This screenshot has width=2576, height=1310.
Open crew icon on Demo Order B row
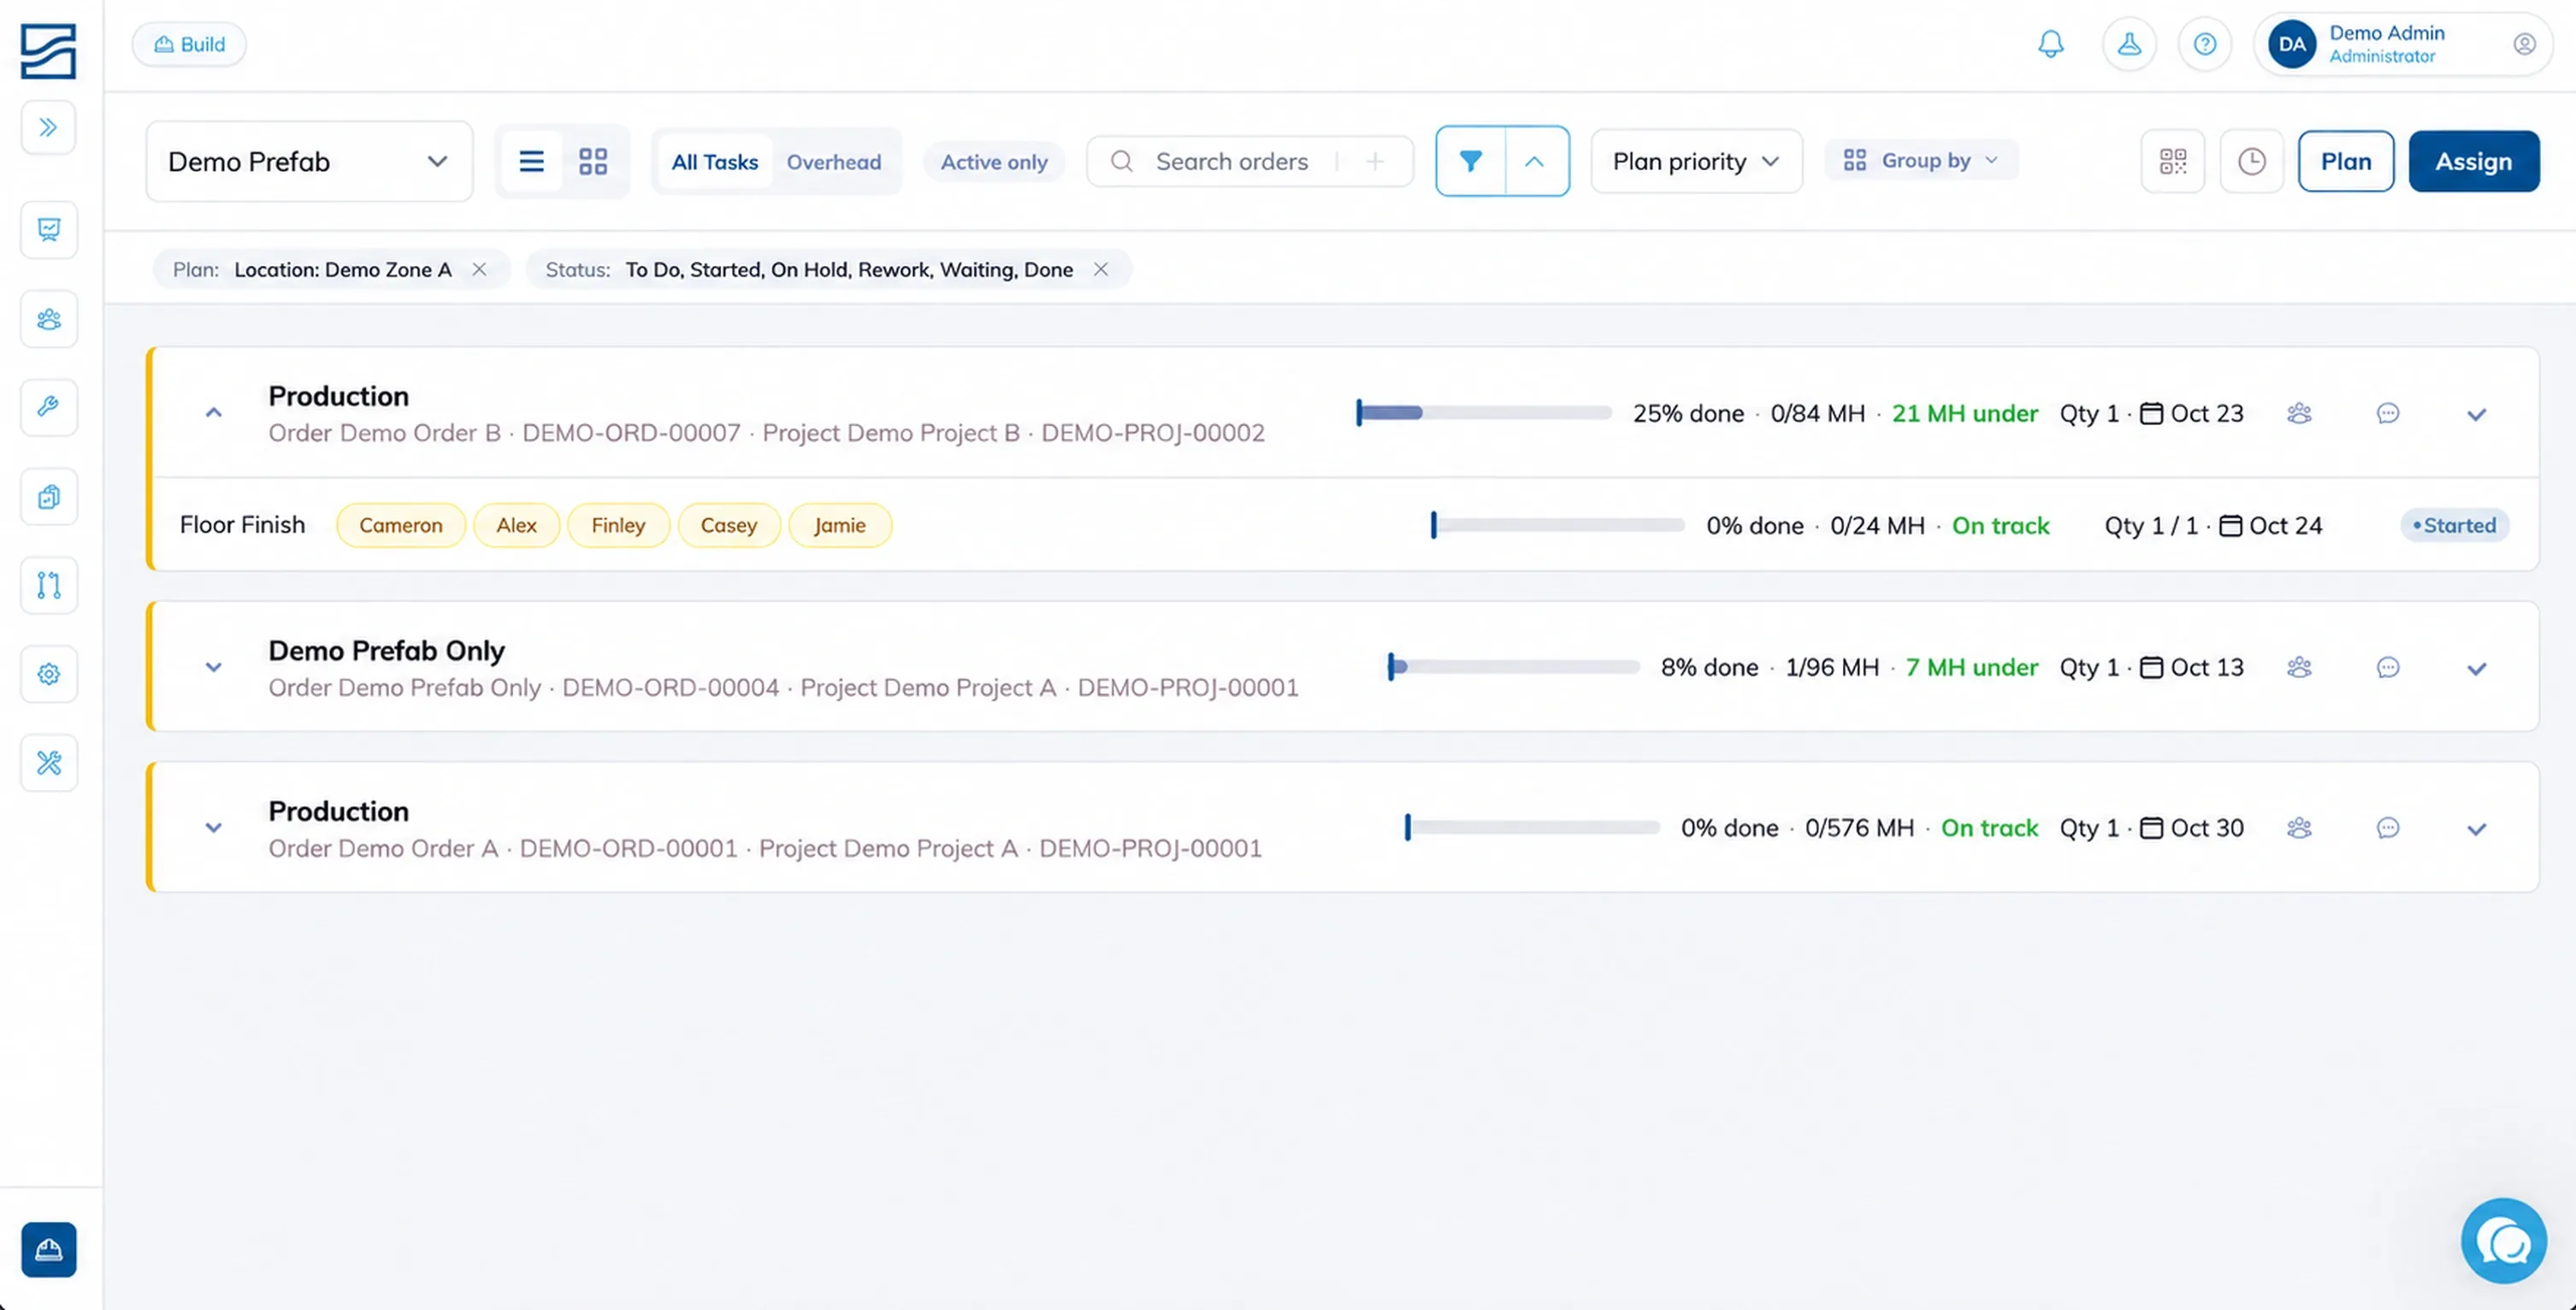pyautogui.click(x=2299, y=413)
